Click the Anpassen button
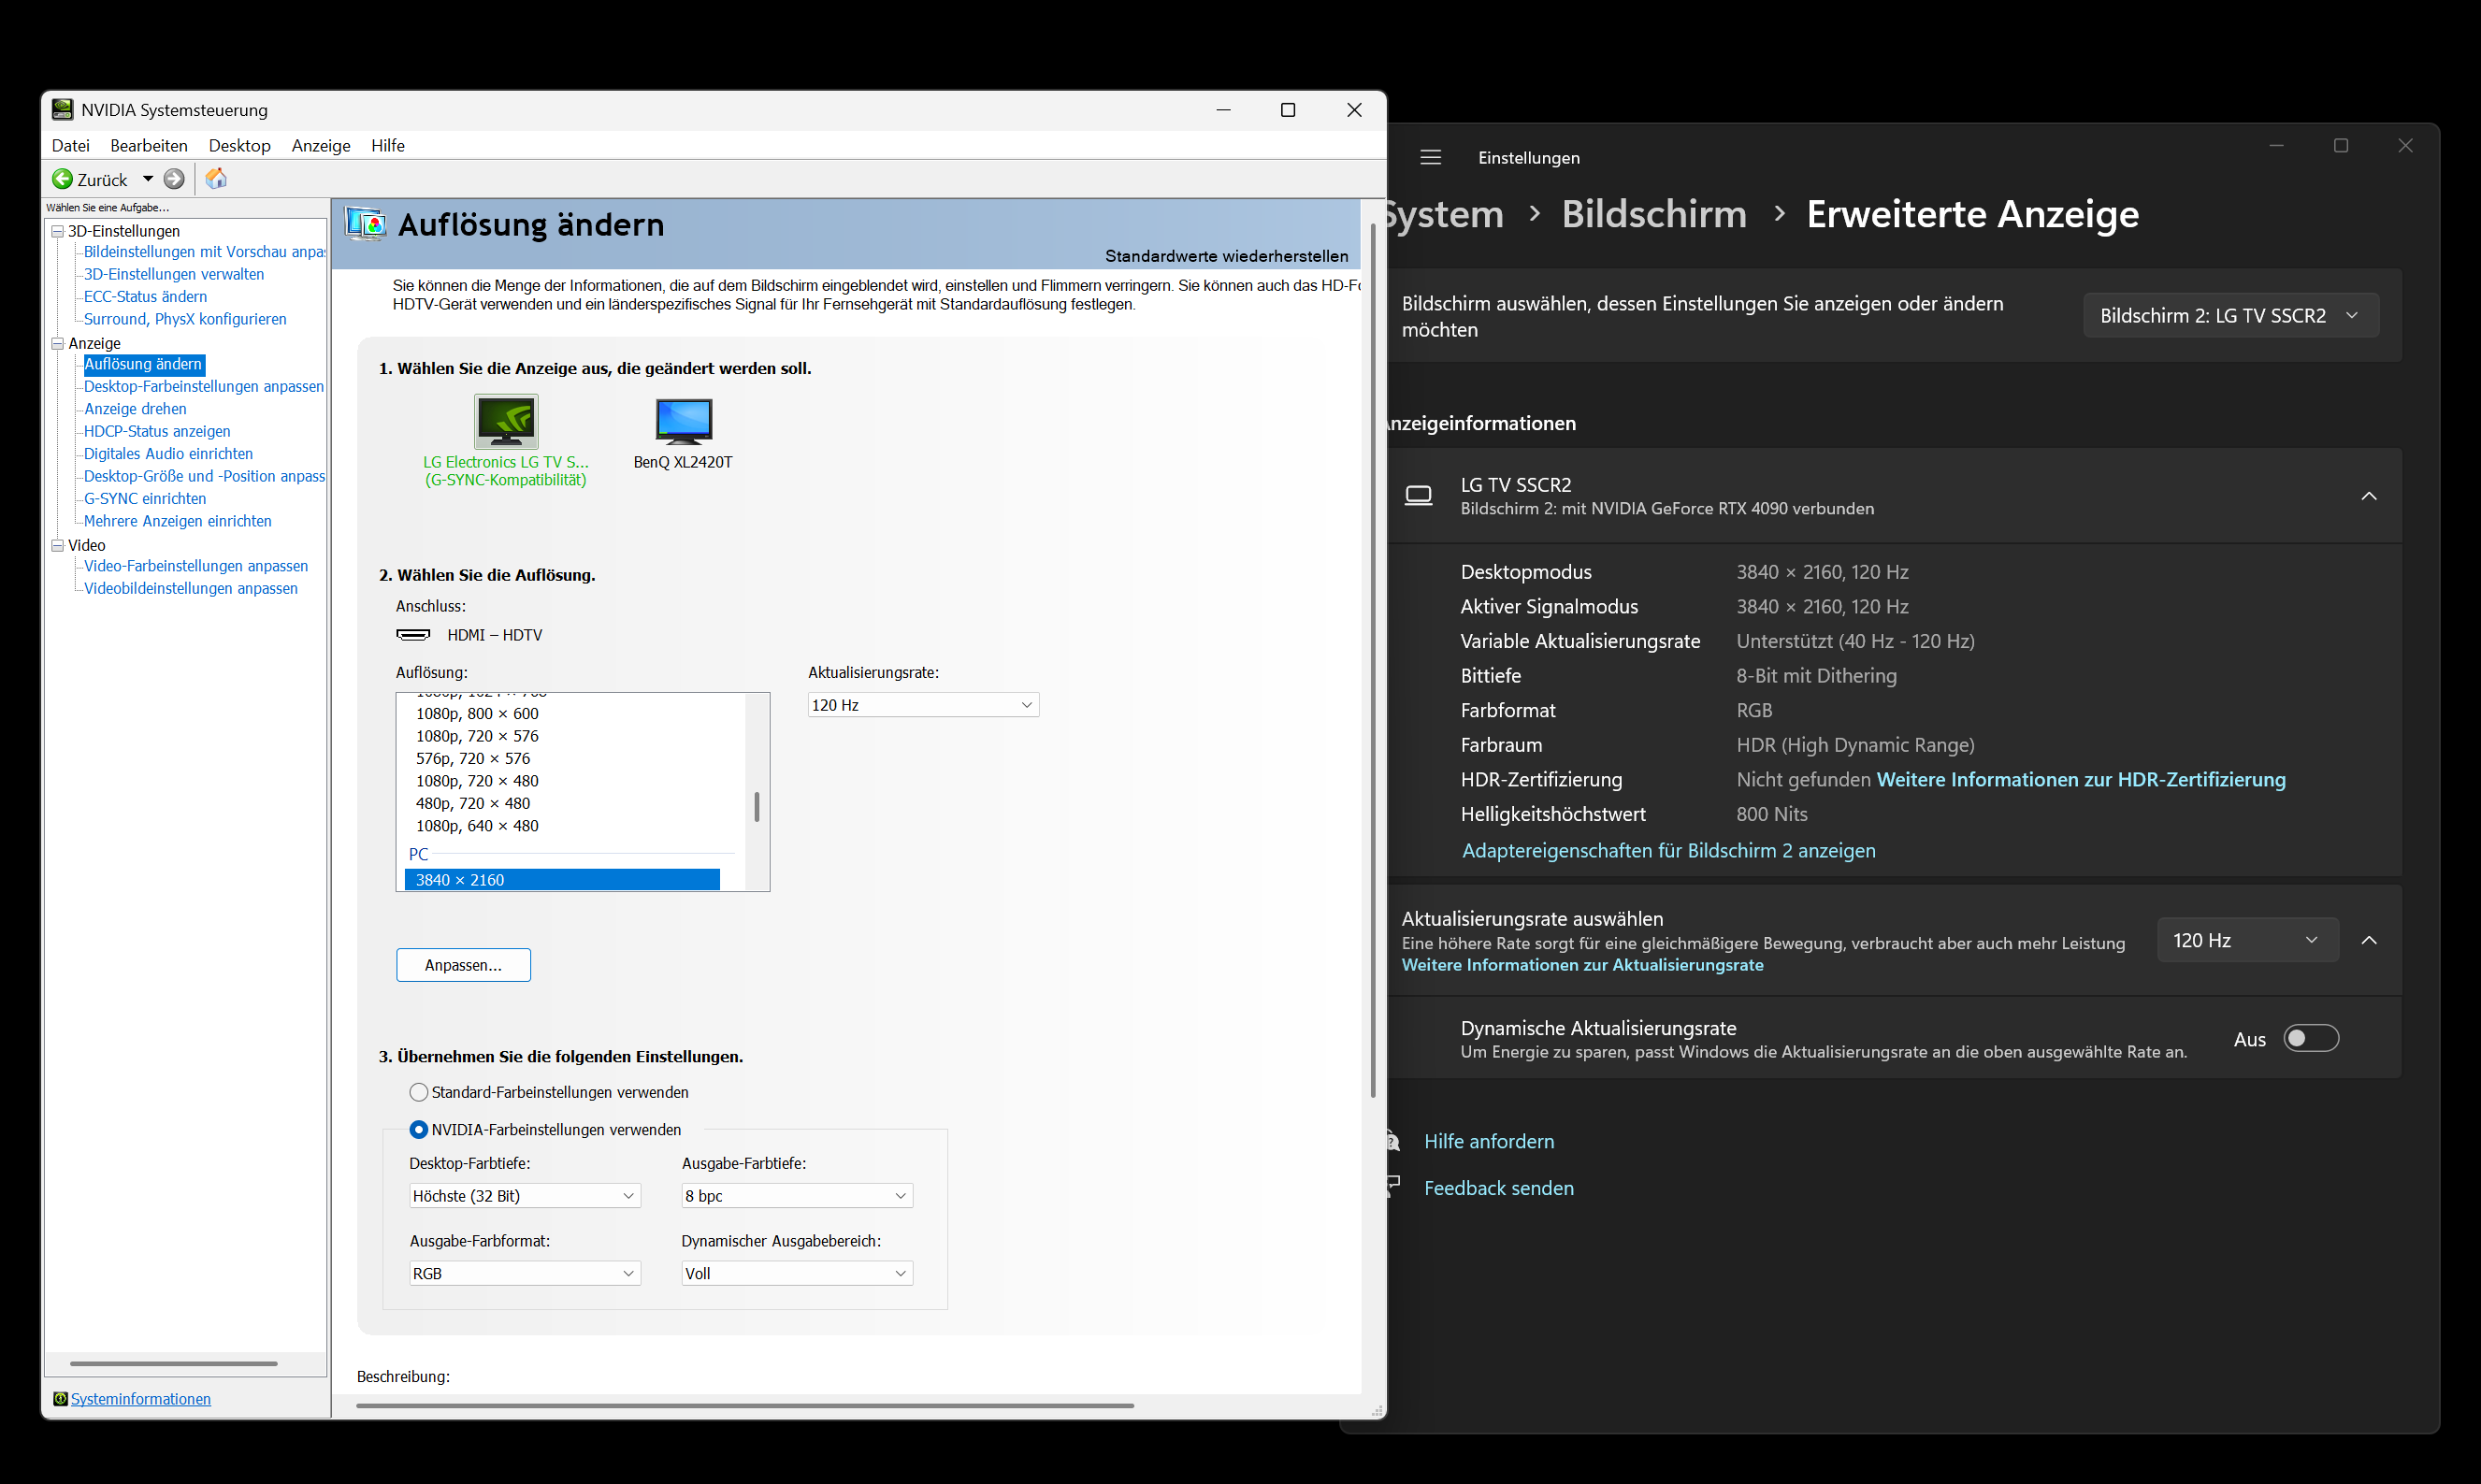This screenshot has height=1484, width=2481. click(463, 965)
